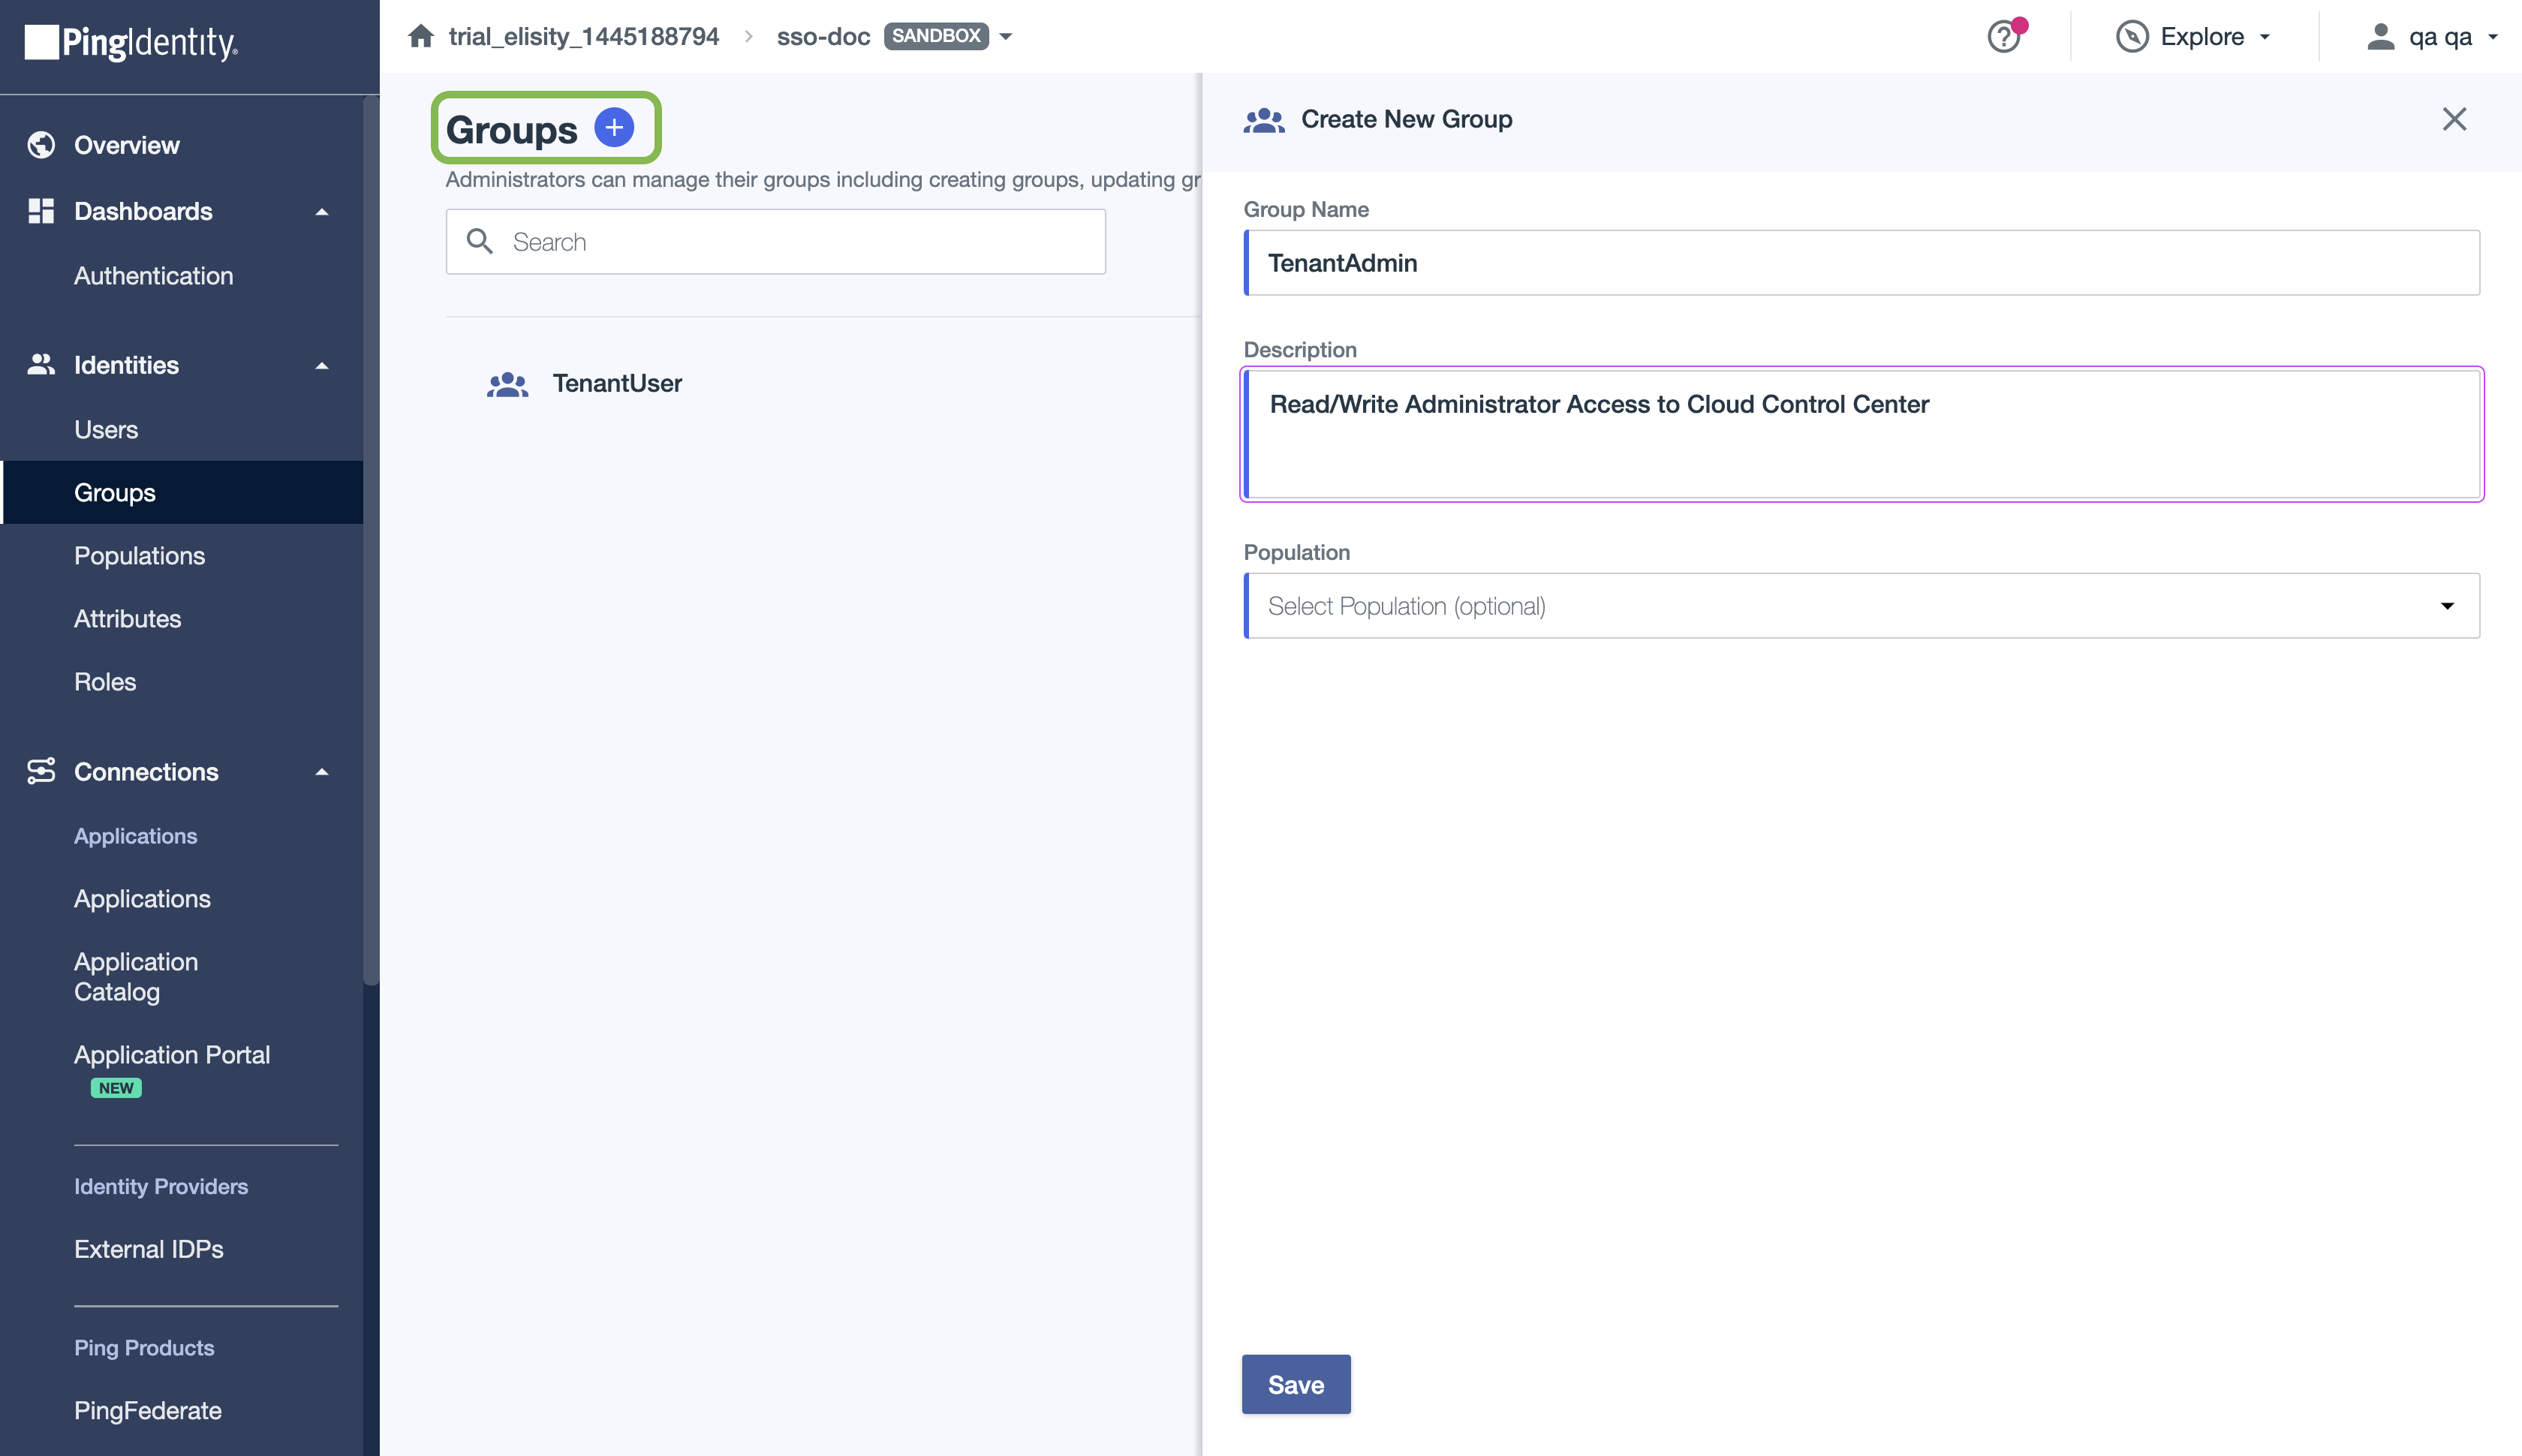Click the Overview globe icon
This screenshot has width=2522, height=1456.
(41, 145)
